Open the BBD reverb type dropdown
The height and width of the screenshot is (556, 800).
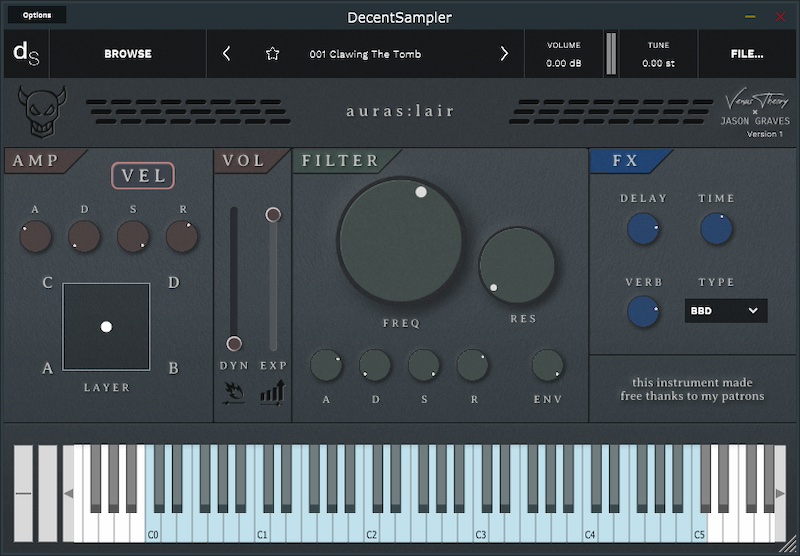726,311
